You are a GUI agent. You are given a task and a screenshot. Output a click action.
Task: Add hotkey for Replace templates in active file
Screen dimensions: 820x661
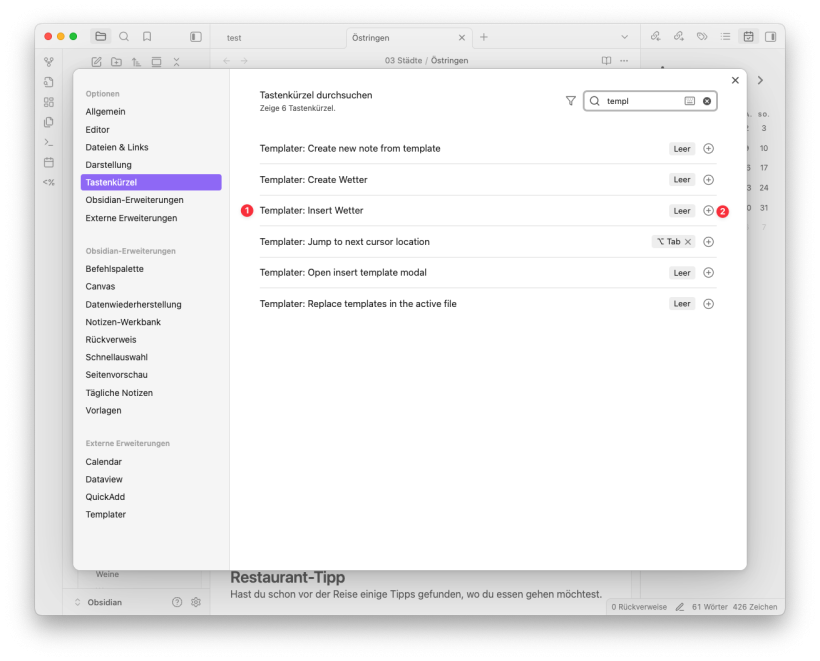tap(708, 304)
